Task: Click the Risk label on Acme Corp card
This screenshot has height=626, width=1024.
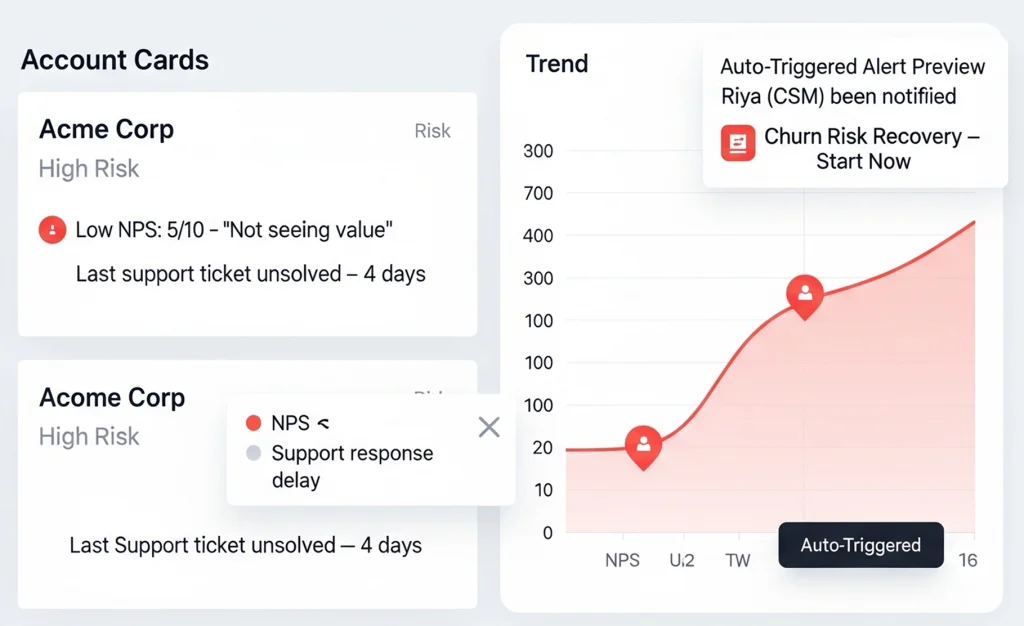Action: [x=432, y=131]
